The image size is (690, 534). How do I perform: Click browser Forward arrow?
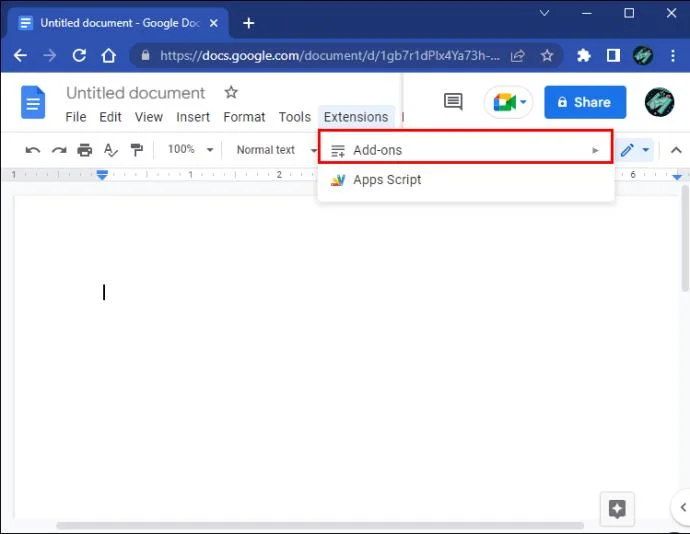[50, 55]
